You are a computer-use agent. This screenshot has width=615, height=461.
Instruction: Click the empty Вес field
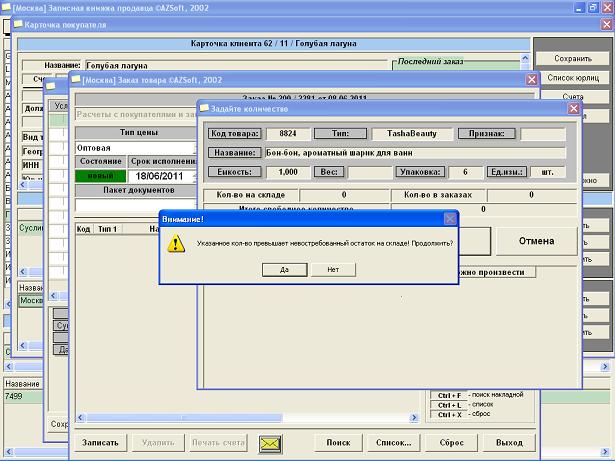[x=369, y=172]
